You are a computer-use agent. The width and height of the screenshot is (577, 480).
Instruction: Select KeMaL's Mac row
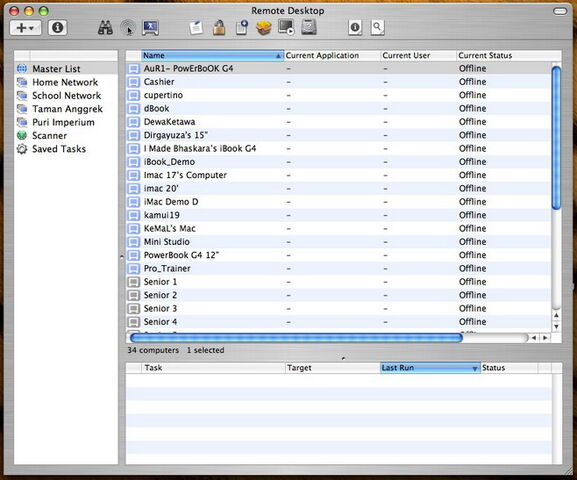[339, 229]
